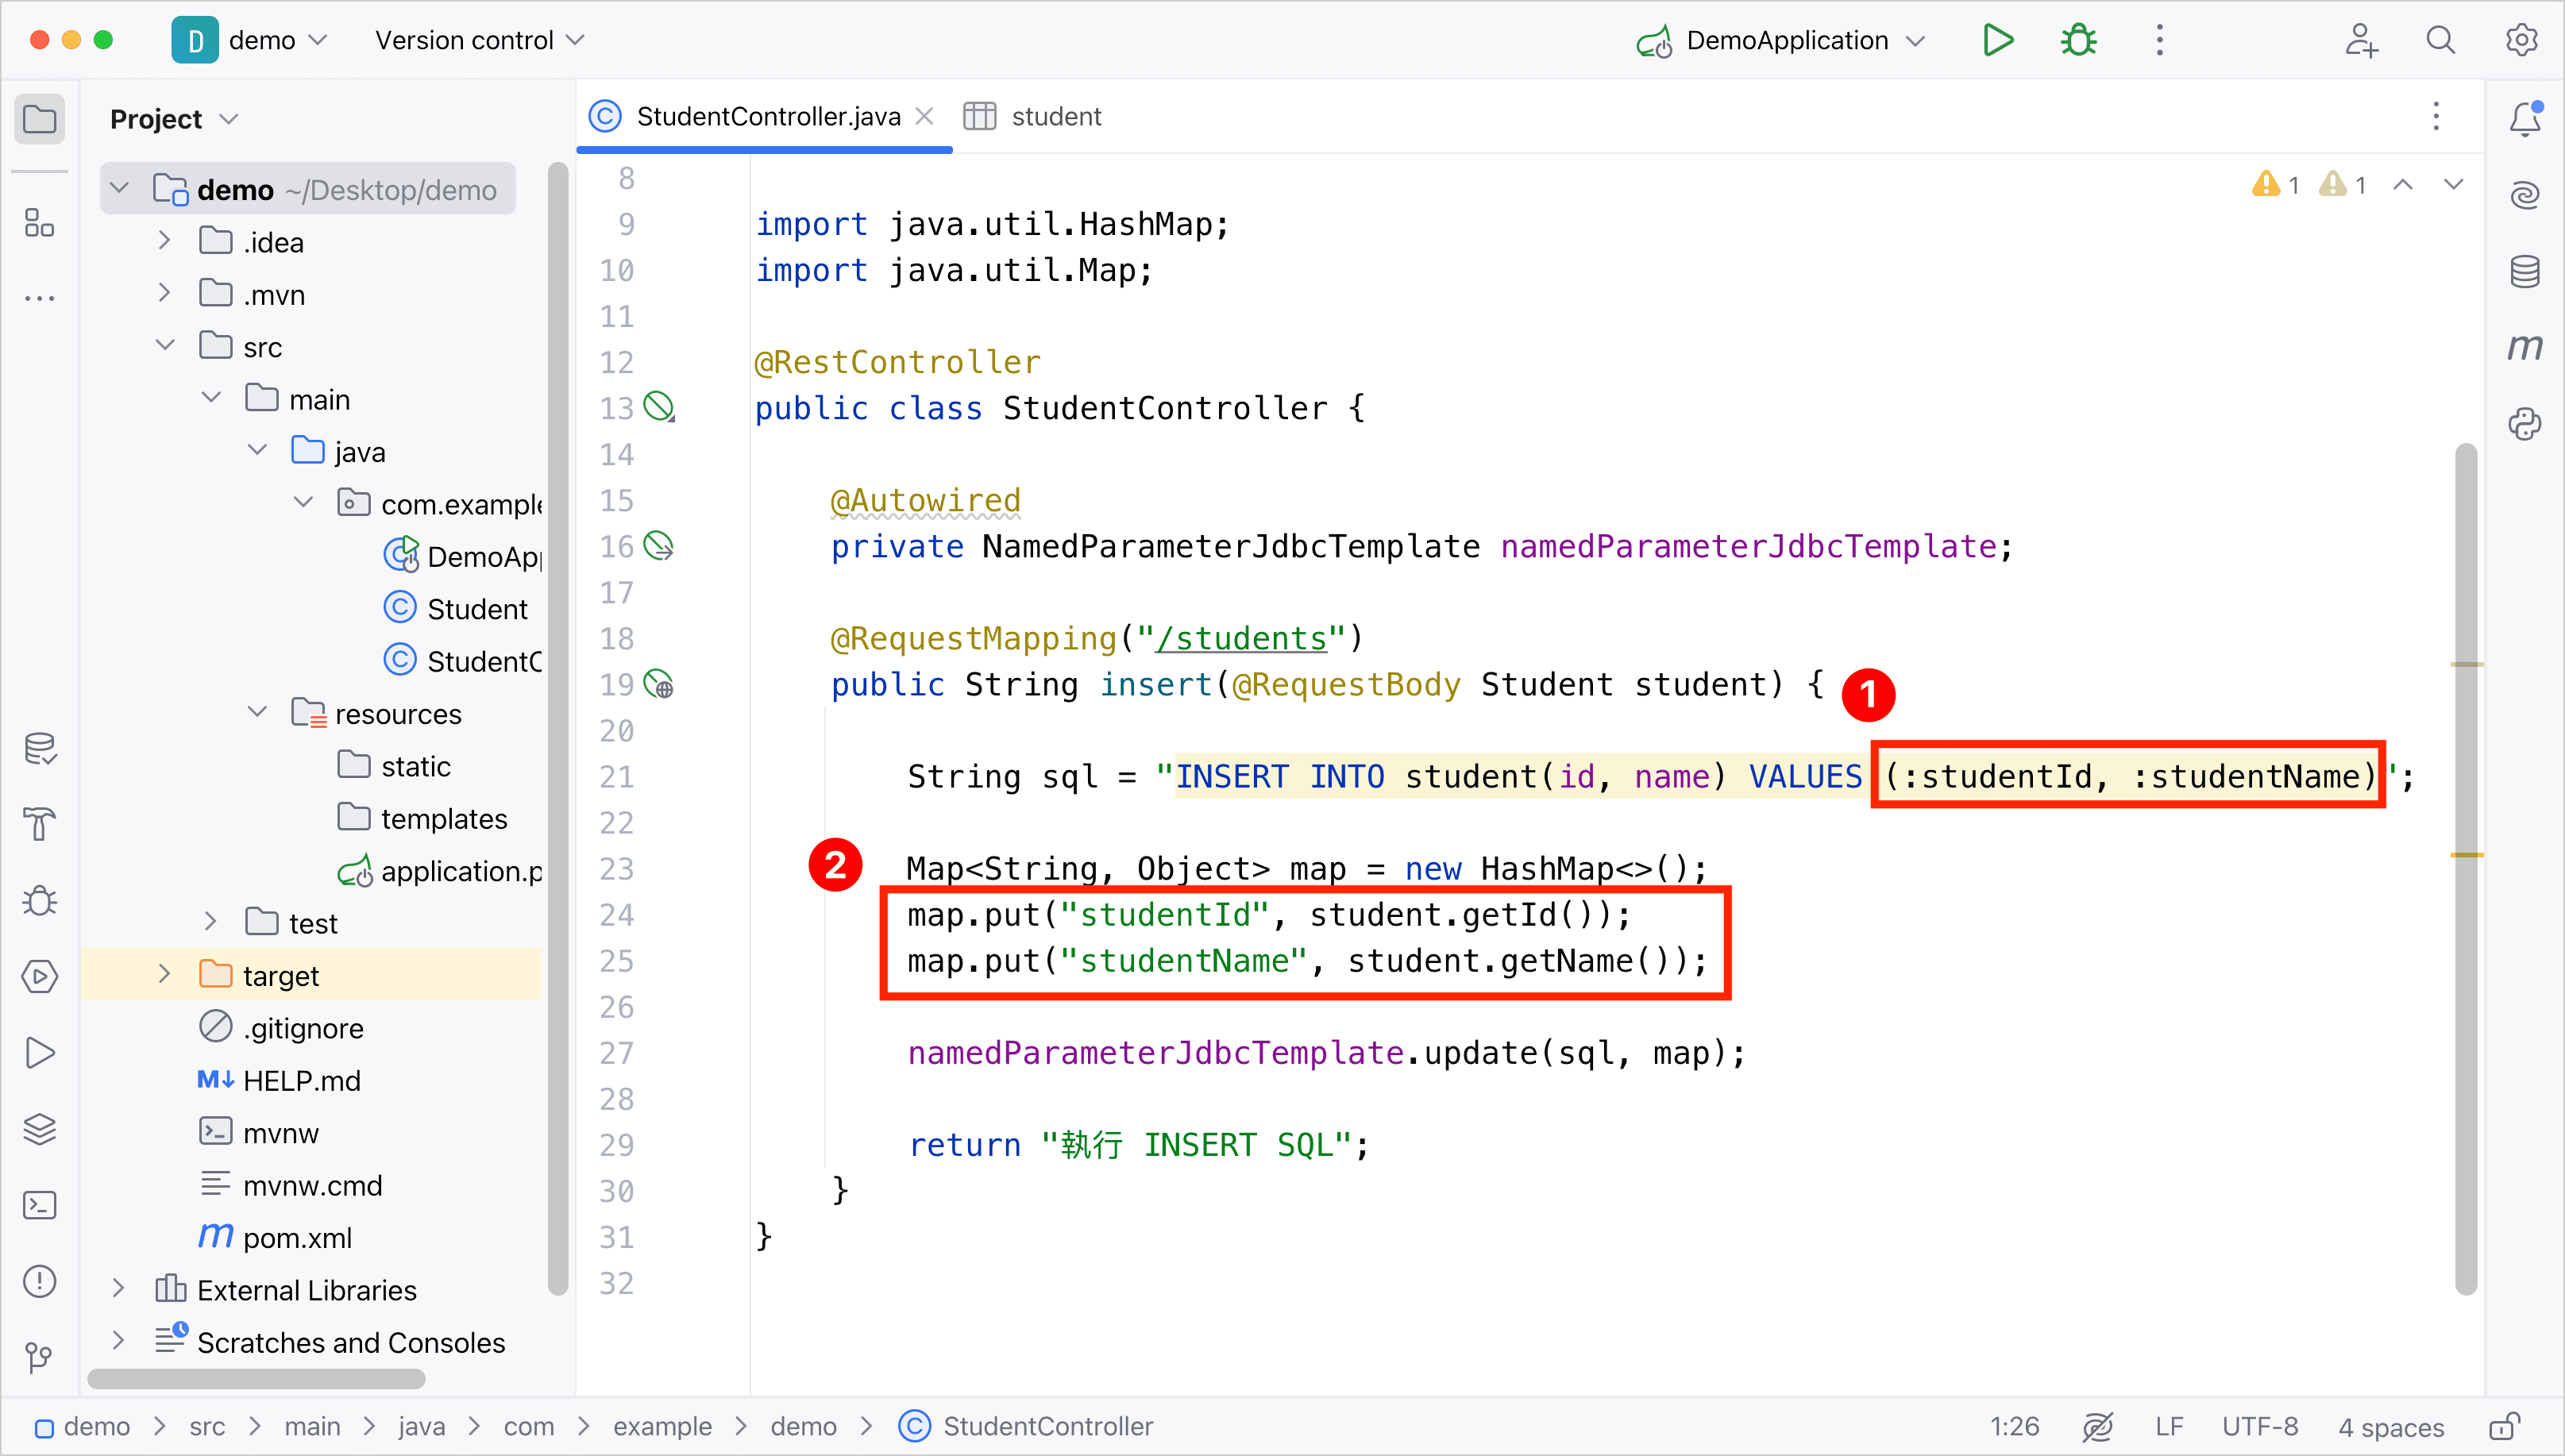Show more tool windows ellipsis in left sidebar
The image size is (2565, 1456).
[40, 298]
